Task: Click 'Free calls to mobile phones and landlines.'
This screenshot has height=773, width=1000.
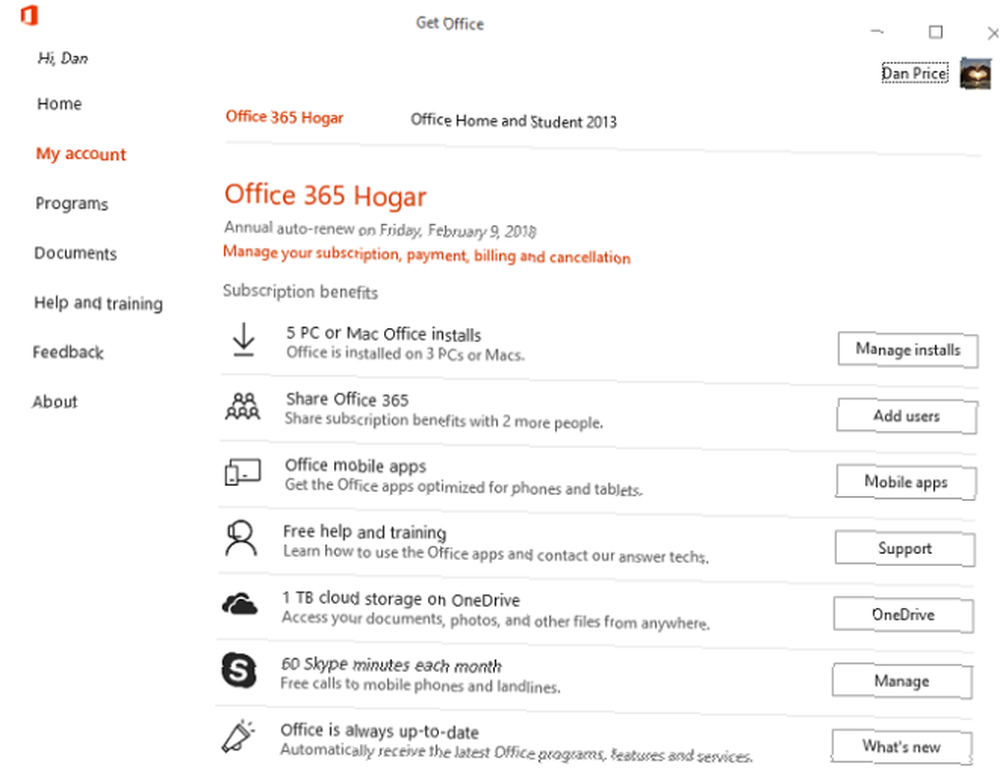Action: coord(420,685)
